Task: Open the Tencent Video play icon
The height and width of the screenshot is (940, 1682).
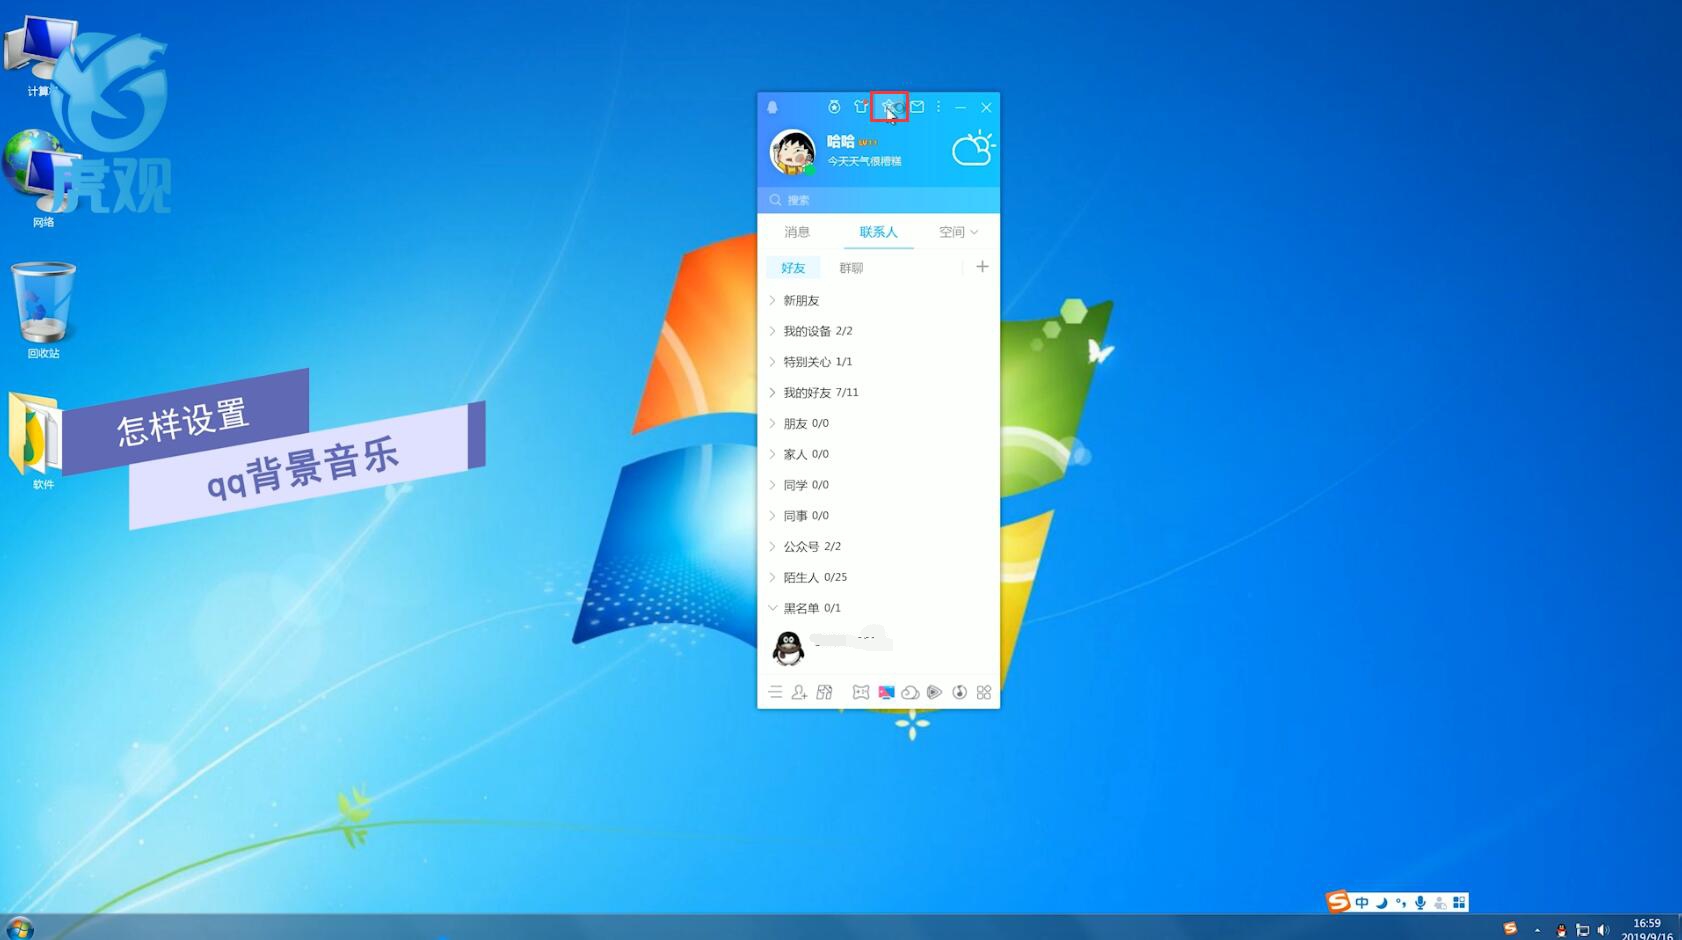Action: 934,692
